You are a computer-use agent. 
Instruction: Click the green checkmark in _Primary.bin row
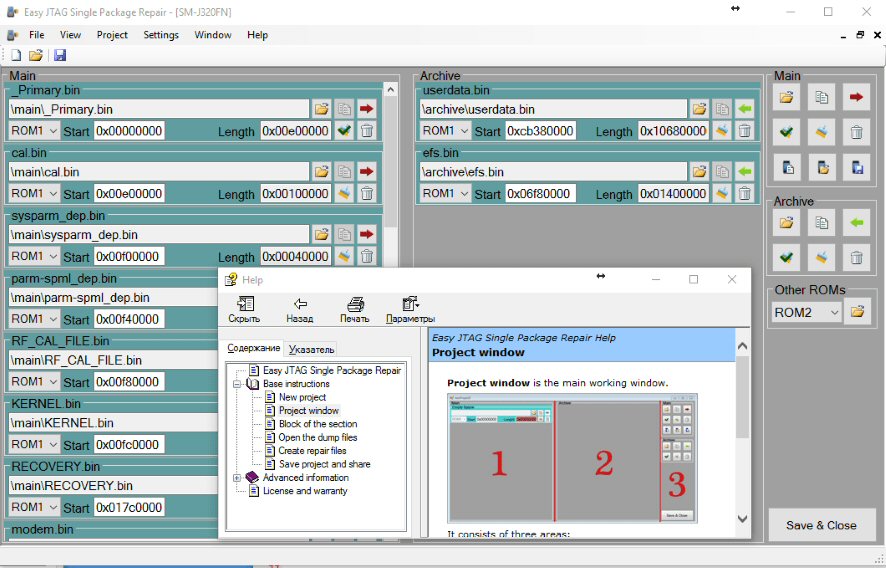pos(344,130)
